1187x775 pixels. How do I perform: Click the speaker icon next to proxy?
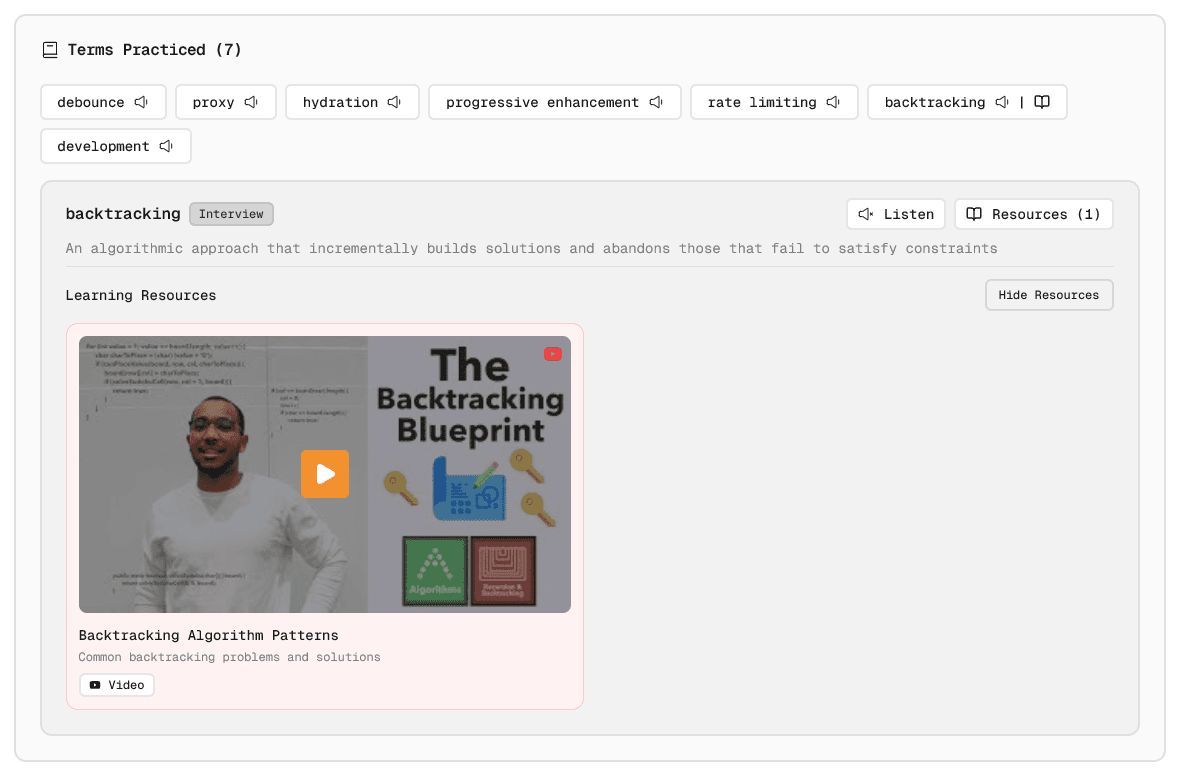pyautogui.click(x=251, y=102)
